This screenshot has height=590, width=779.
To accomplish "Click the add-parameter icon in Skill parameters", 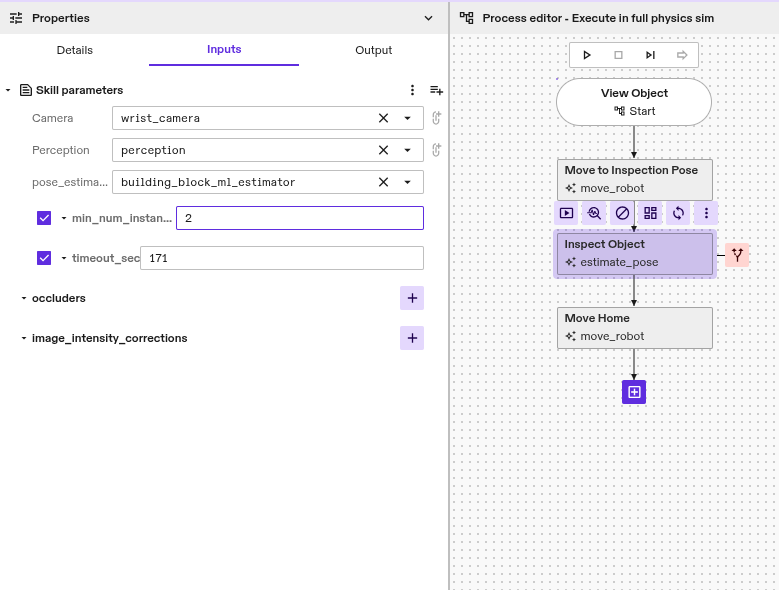I will (x=436, y=90).
